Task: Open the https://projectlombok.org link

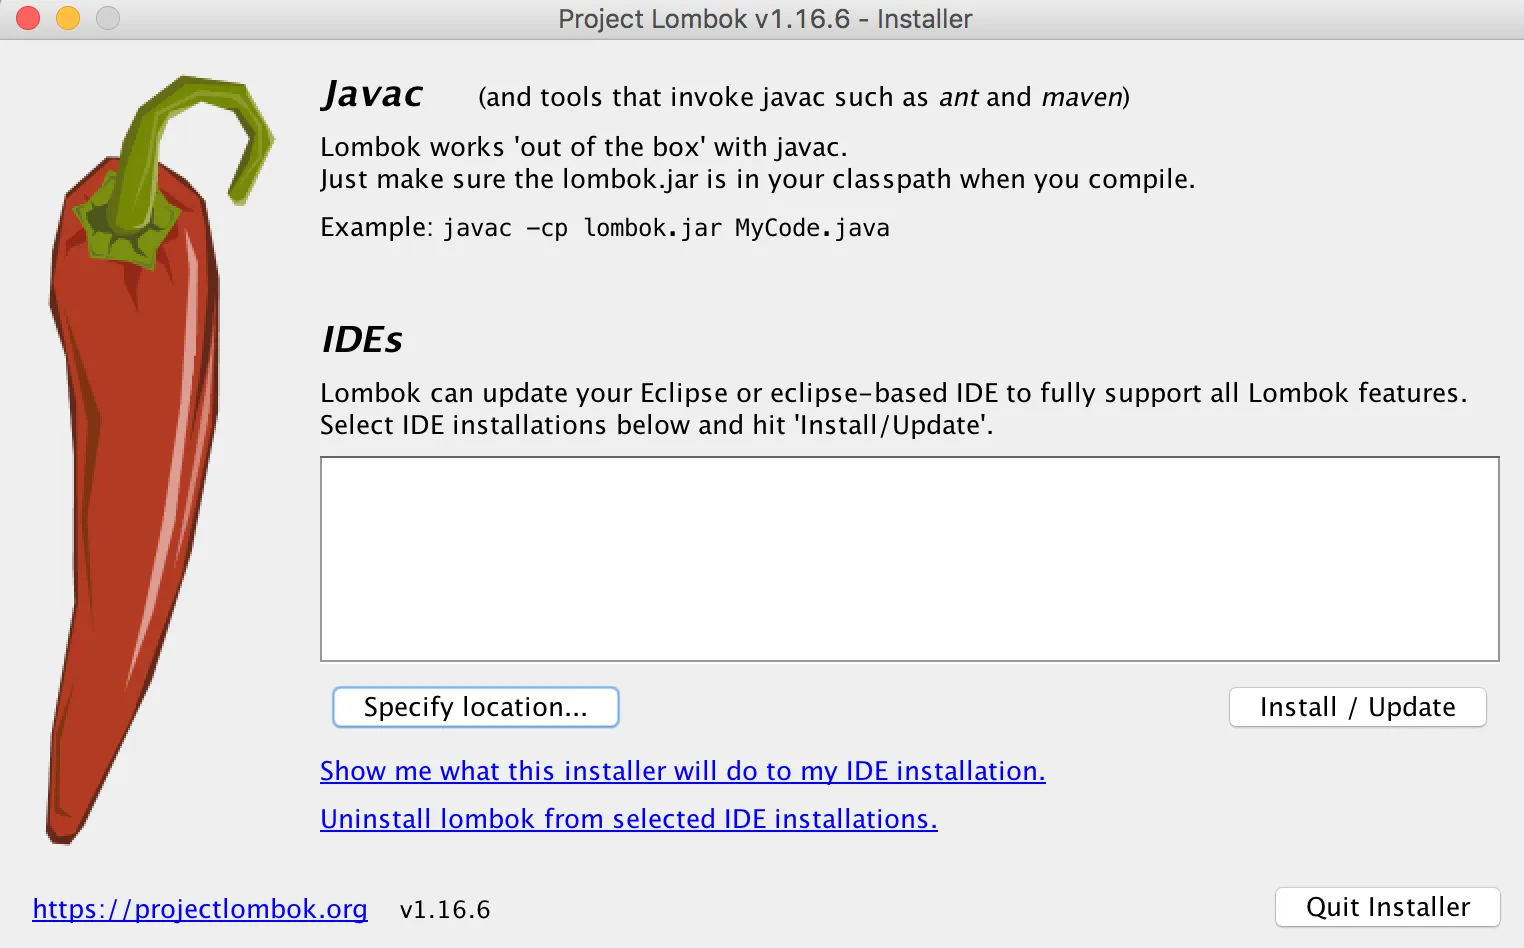Action: click(200, 909)
